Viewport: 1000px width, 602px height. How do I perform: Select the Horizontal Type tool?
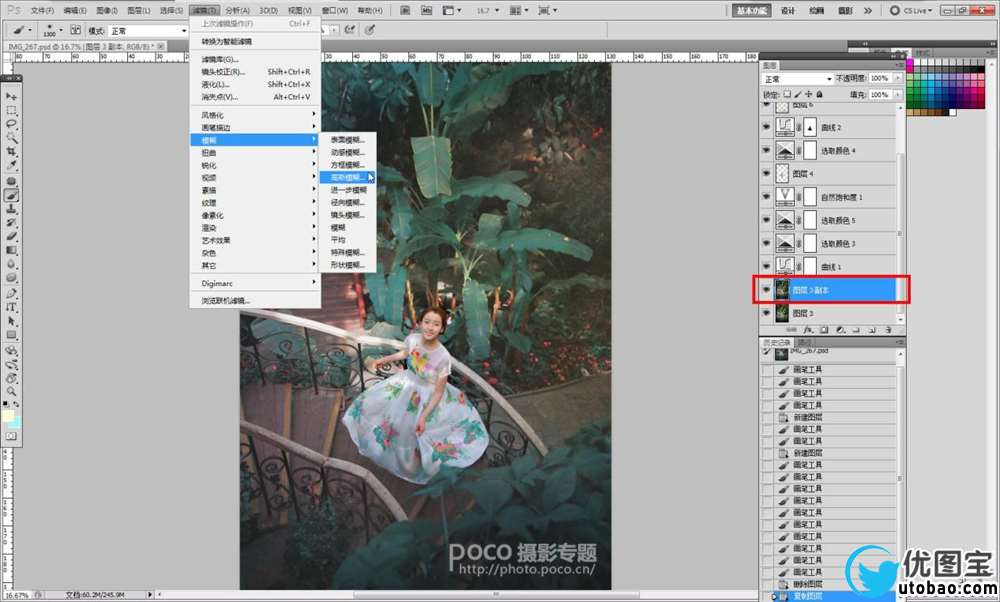coord(12,308)
